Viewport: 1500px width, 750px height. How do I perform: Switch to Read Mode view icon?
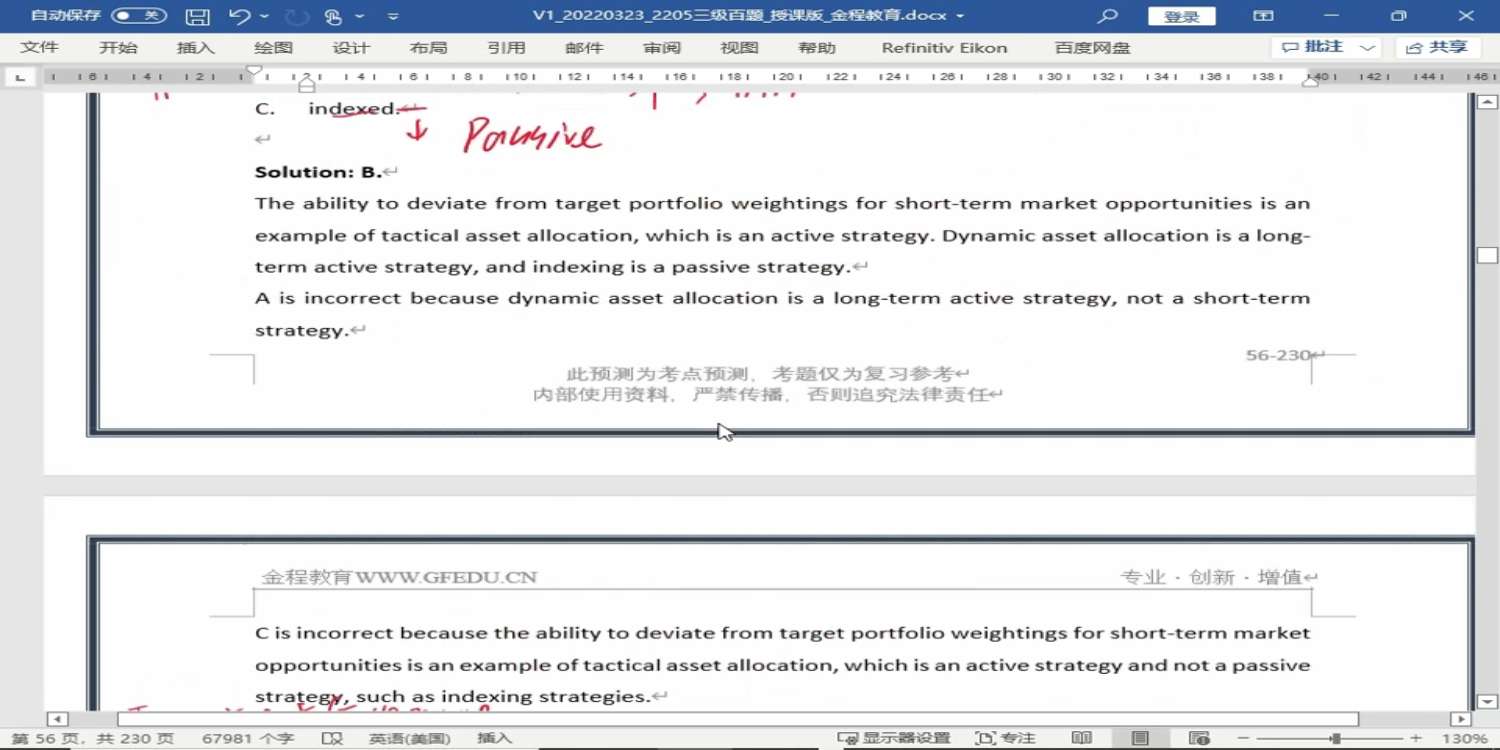1081,738
